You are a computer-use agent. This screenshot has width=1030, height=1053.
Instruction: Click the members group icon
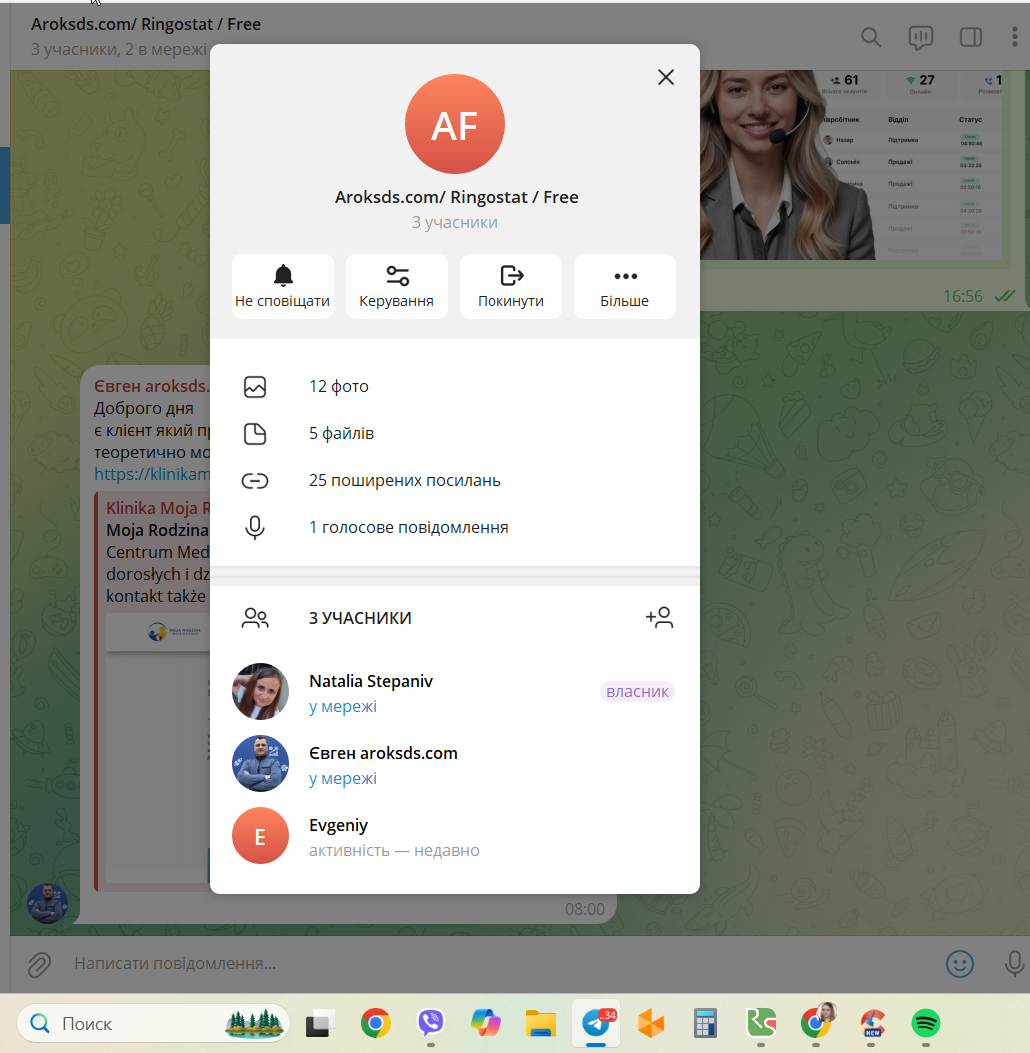tap(255, 618)
